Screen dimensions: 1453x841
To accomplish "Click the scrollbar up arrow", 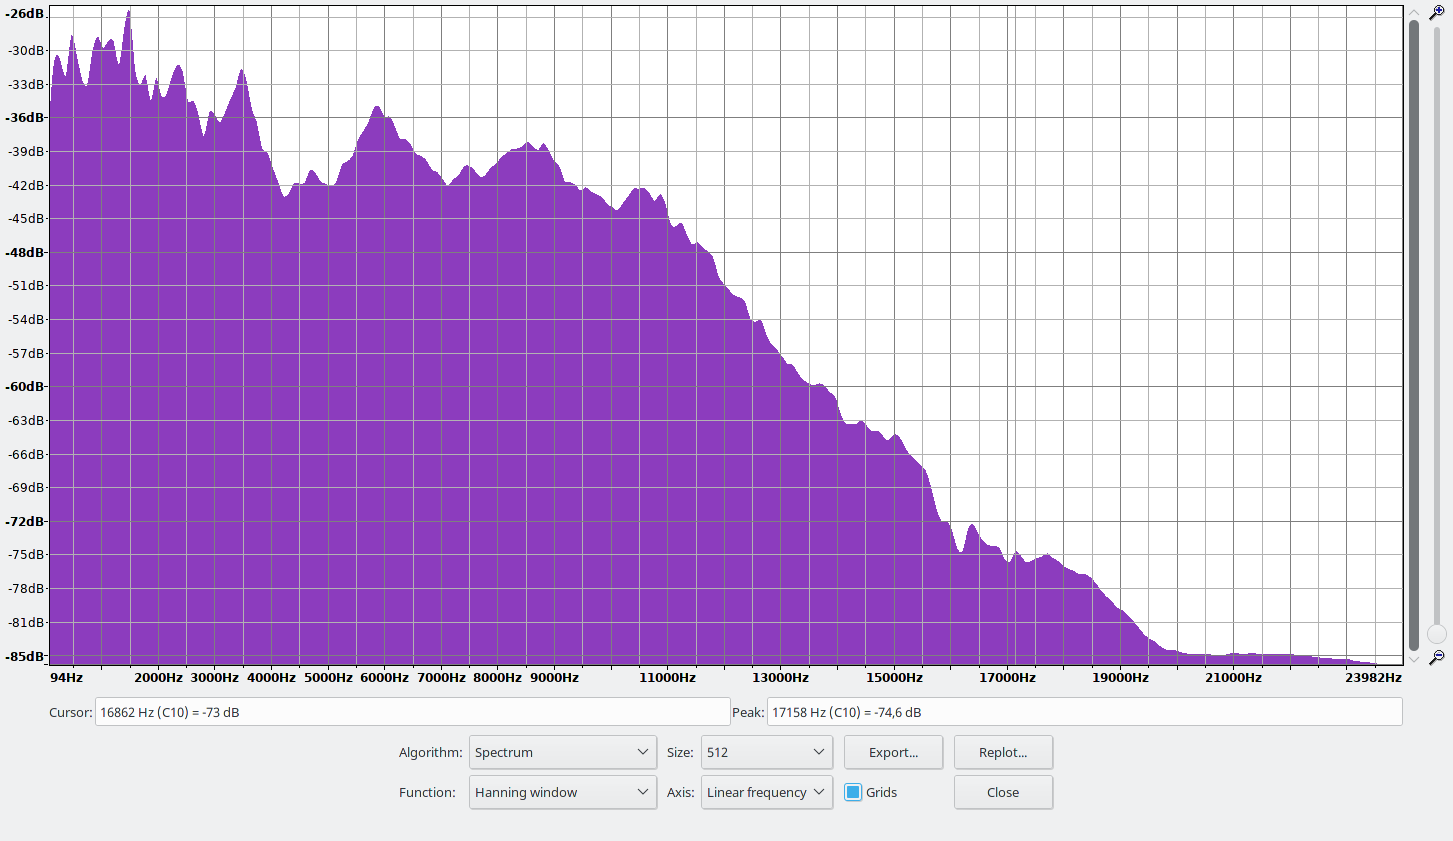I will pyautogui.click(x=1414, y=11).
